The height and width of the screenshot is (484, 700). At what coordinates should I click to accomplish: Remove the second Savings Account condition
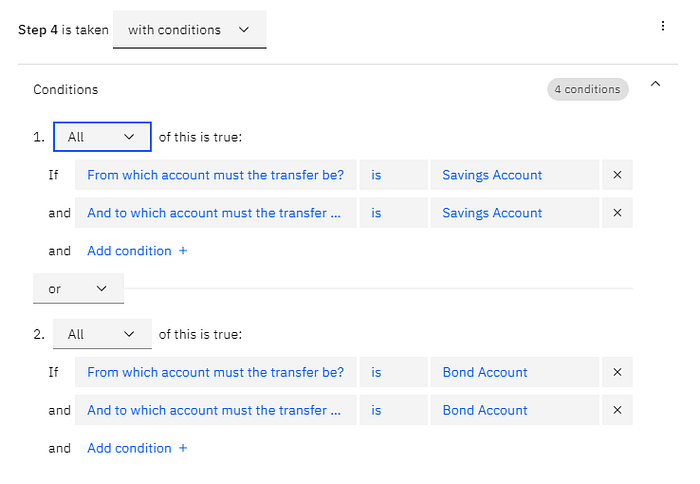617,213
